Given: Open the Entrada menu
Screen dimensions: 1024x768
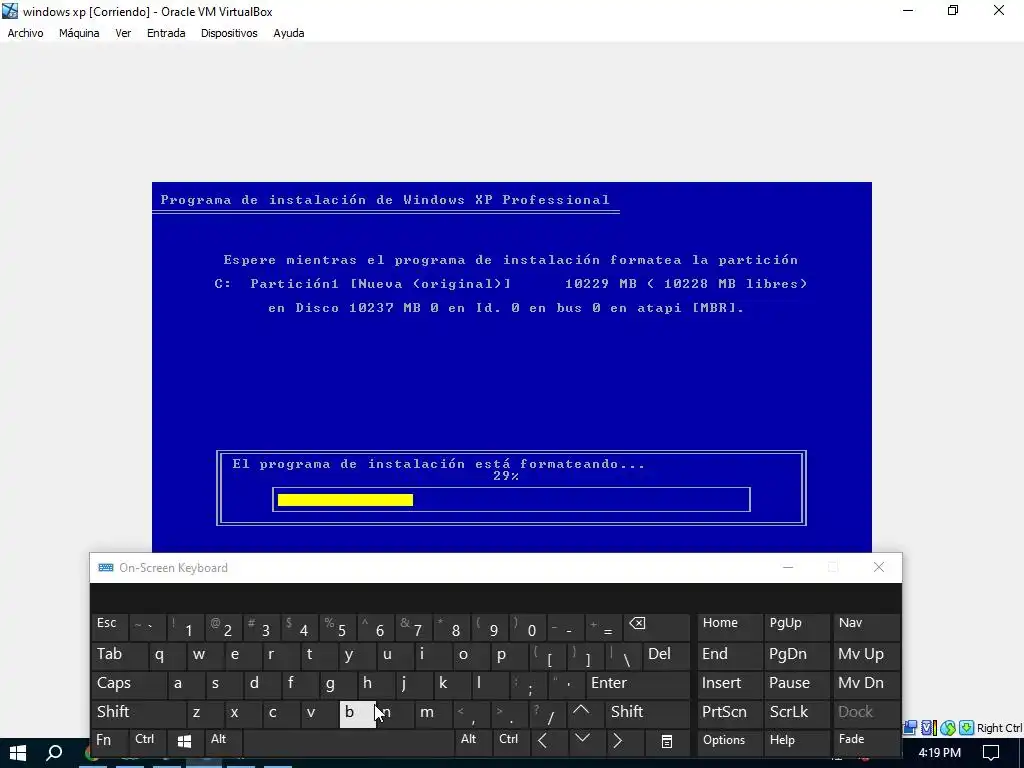Looking at the screenshot, I should 166,33.
